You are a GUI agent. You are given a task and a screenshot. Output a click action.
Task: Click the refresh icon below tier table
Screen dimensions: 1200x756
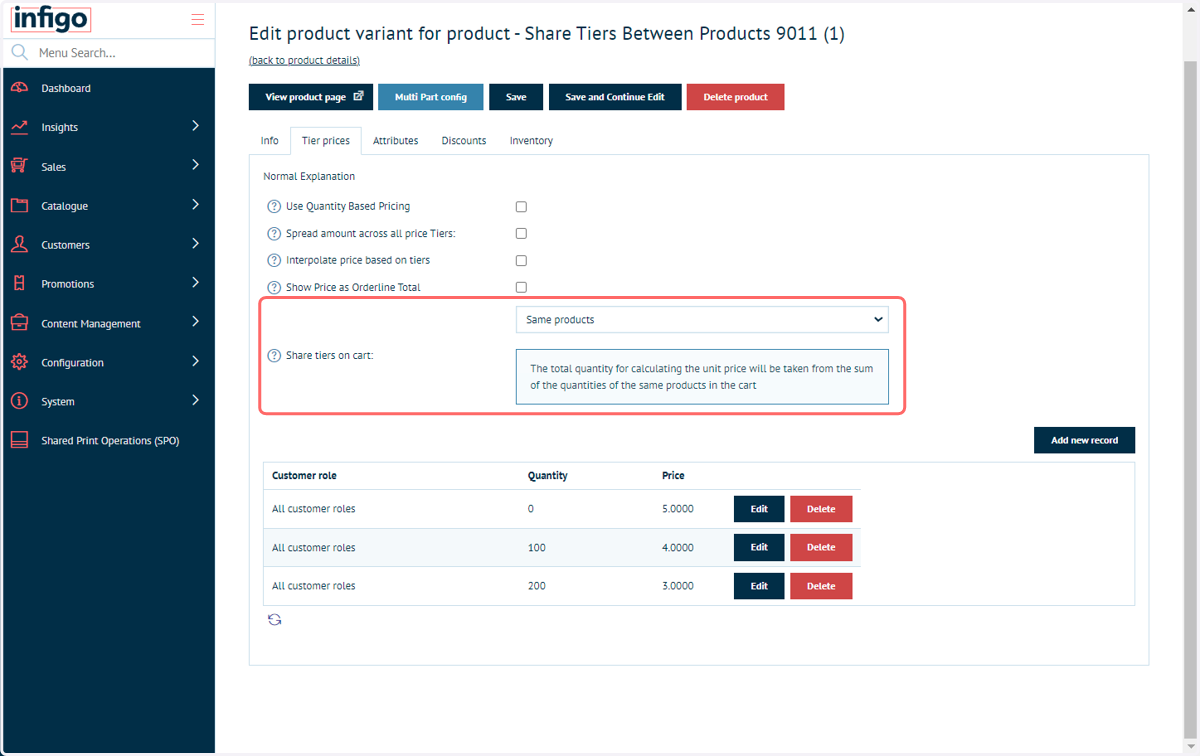[274, 620]
